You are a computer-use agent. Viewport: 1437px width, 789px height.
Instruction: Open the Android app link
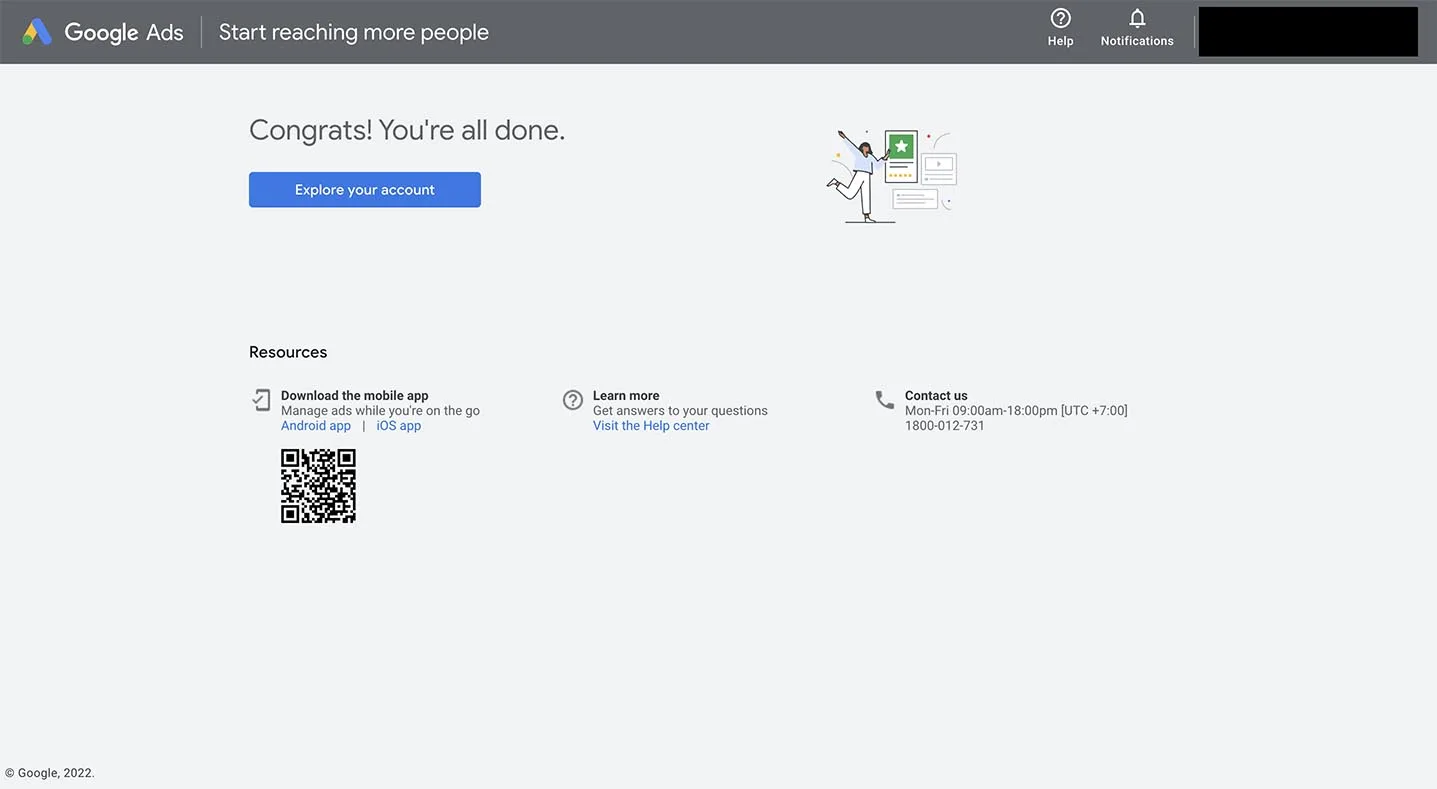pyautogui.click(x=315, y=425)
